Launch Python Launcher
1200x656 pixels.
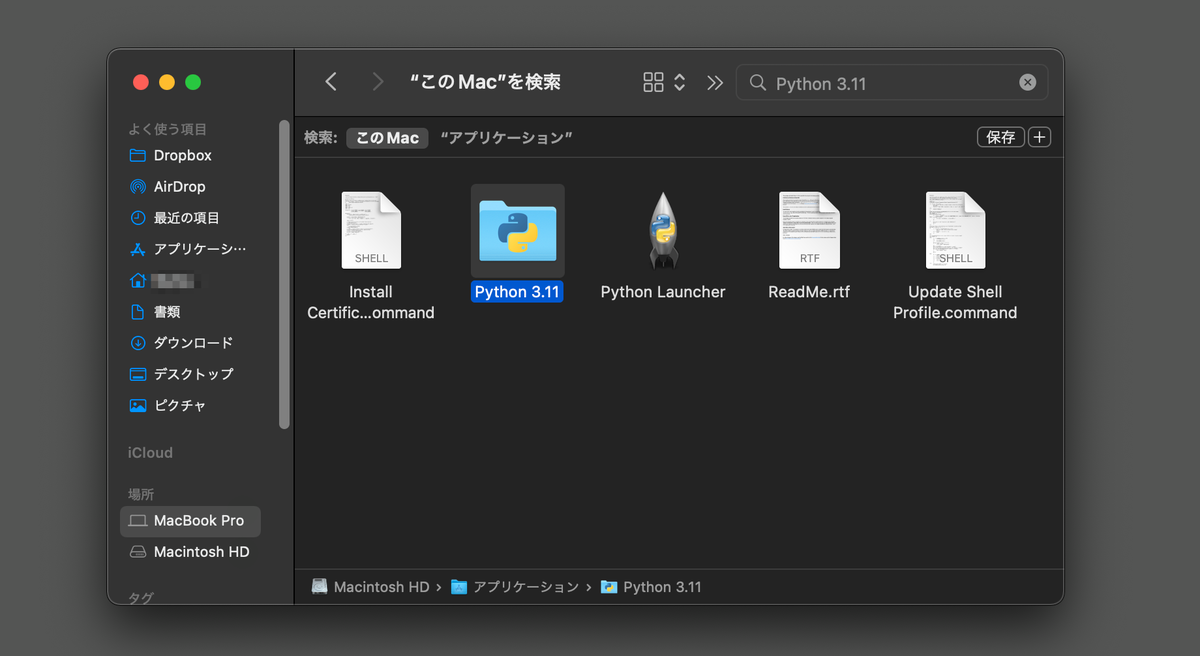(x=663, y=230)
